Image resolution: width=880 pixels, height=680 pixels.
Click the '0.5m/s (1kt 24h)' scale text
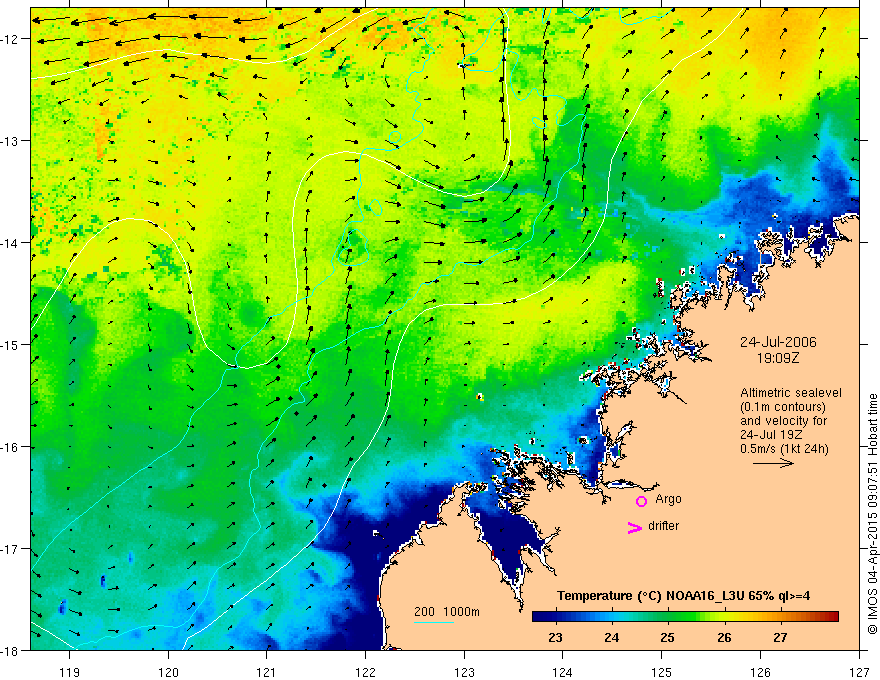[x=785, y=449]
